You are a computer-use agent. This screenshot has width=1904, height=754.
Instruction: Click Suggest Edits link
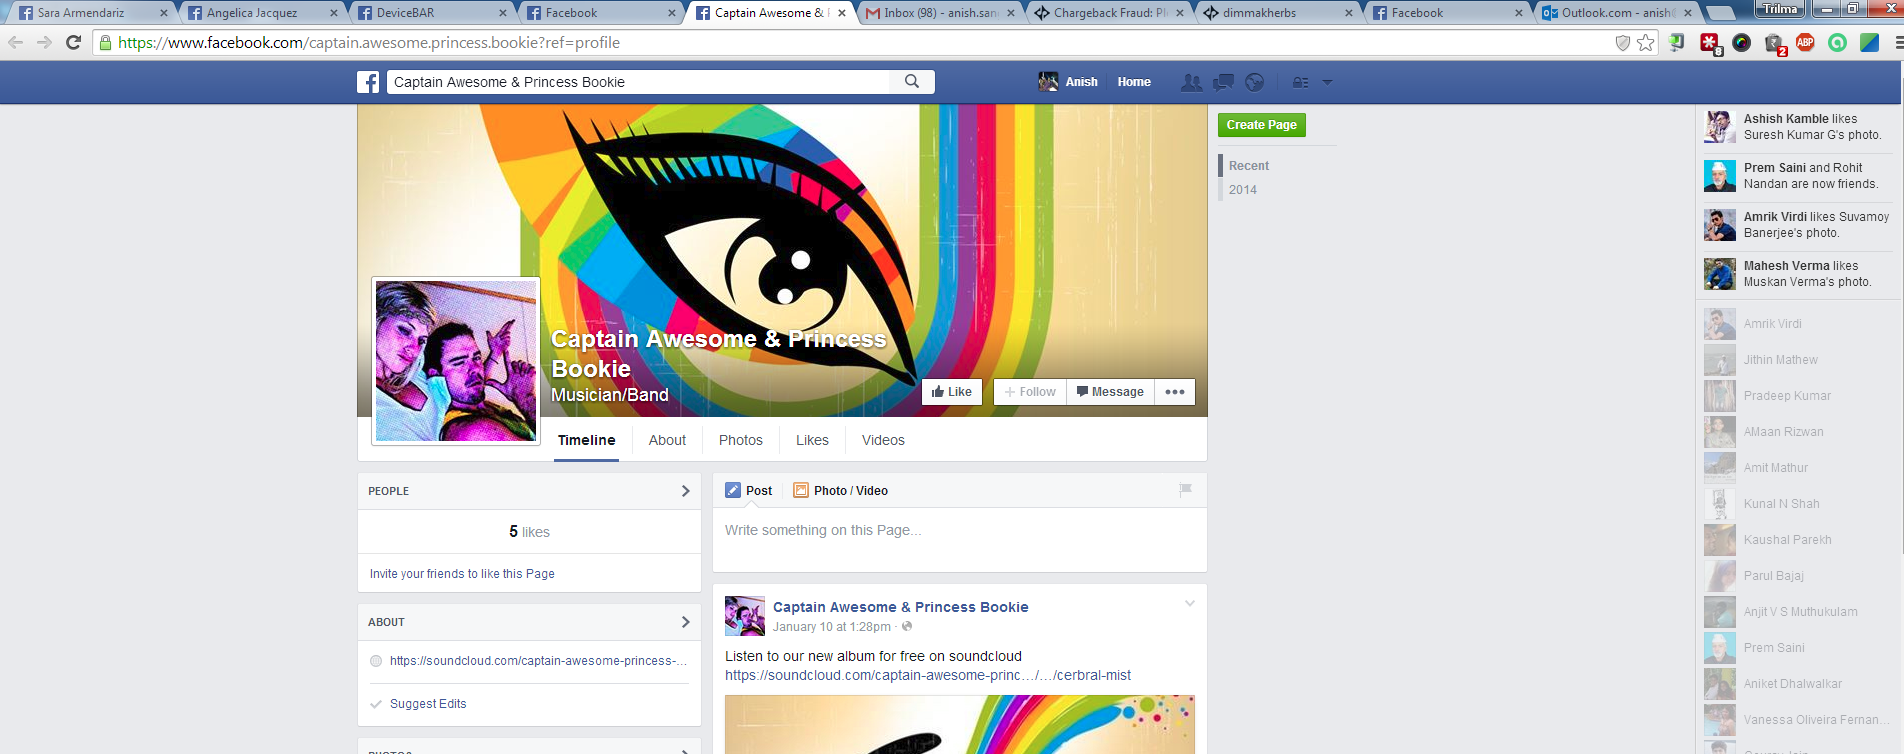[x=428, y=704]
